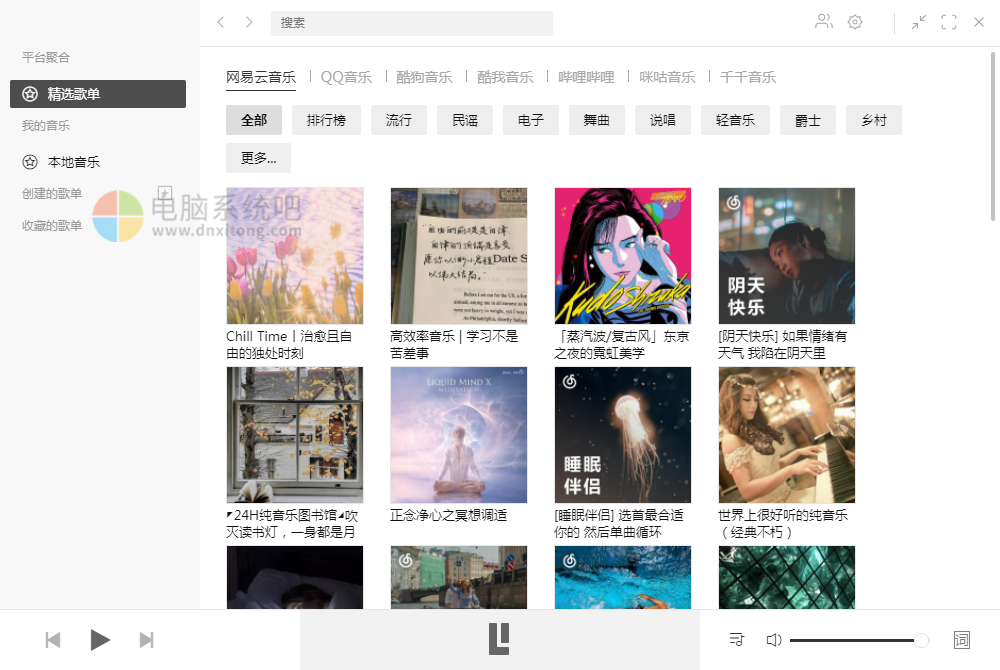
Task: Filter playlists by 流行
Action: (x=399, y=120)
